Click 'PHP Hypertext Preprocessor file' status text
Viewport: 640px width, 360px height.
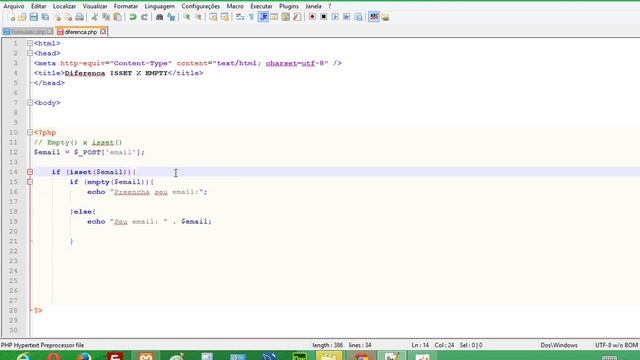tap(42, 345)
